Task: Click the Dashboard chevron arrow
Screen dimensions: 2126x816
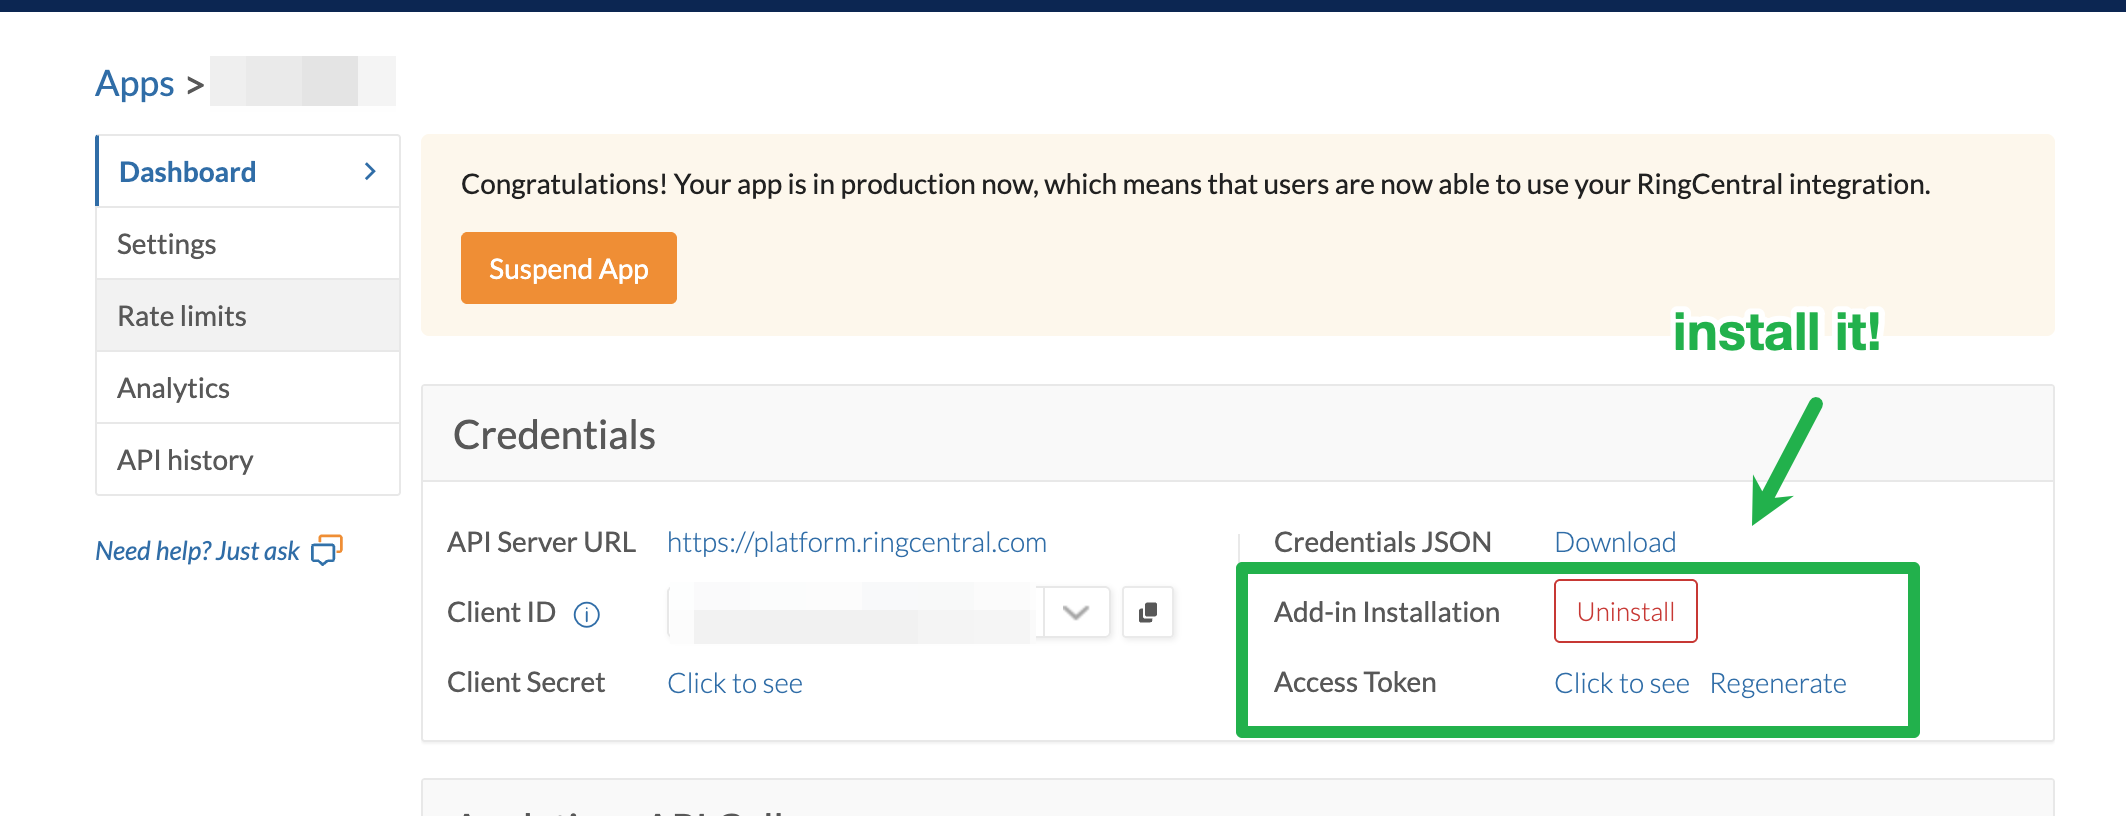Action: point(370,172)
